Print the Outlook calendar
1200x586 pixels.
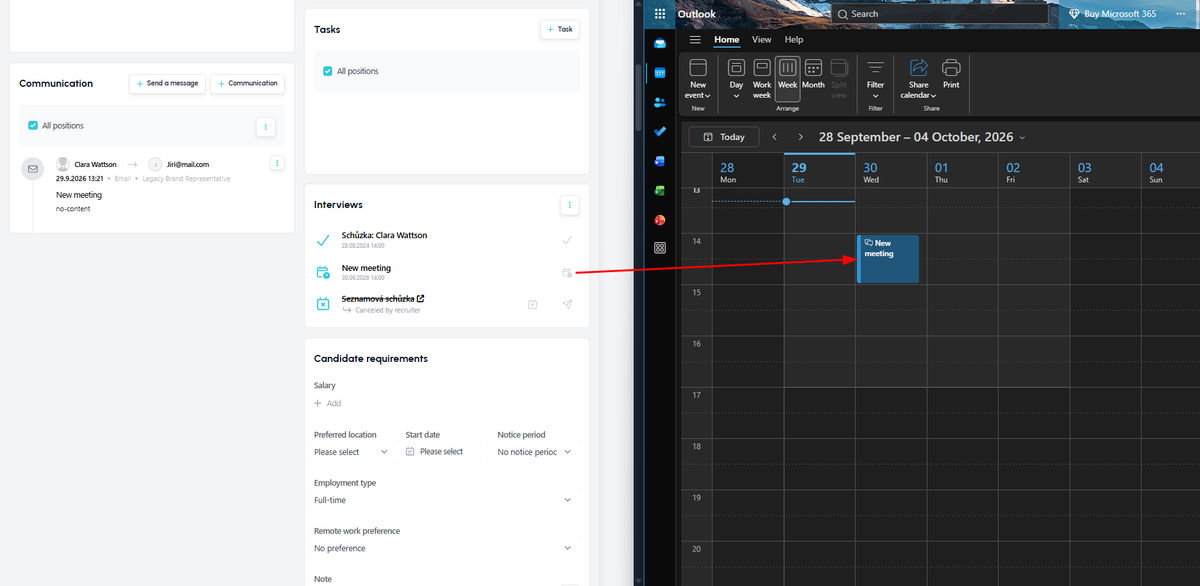pos(951,75)
